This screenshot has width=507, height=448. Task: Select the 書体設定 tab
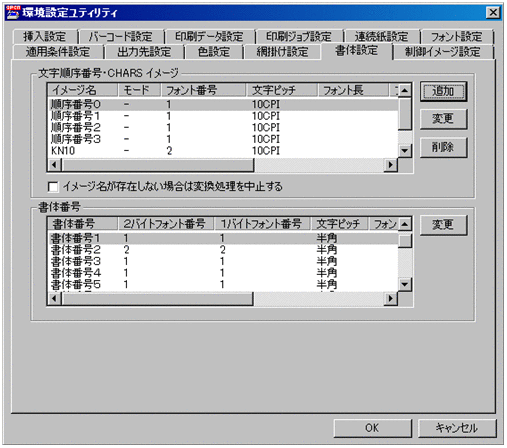click(x=357, y=51)
